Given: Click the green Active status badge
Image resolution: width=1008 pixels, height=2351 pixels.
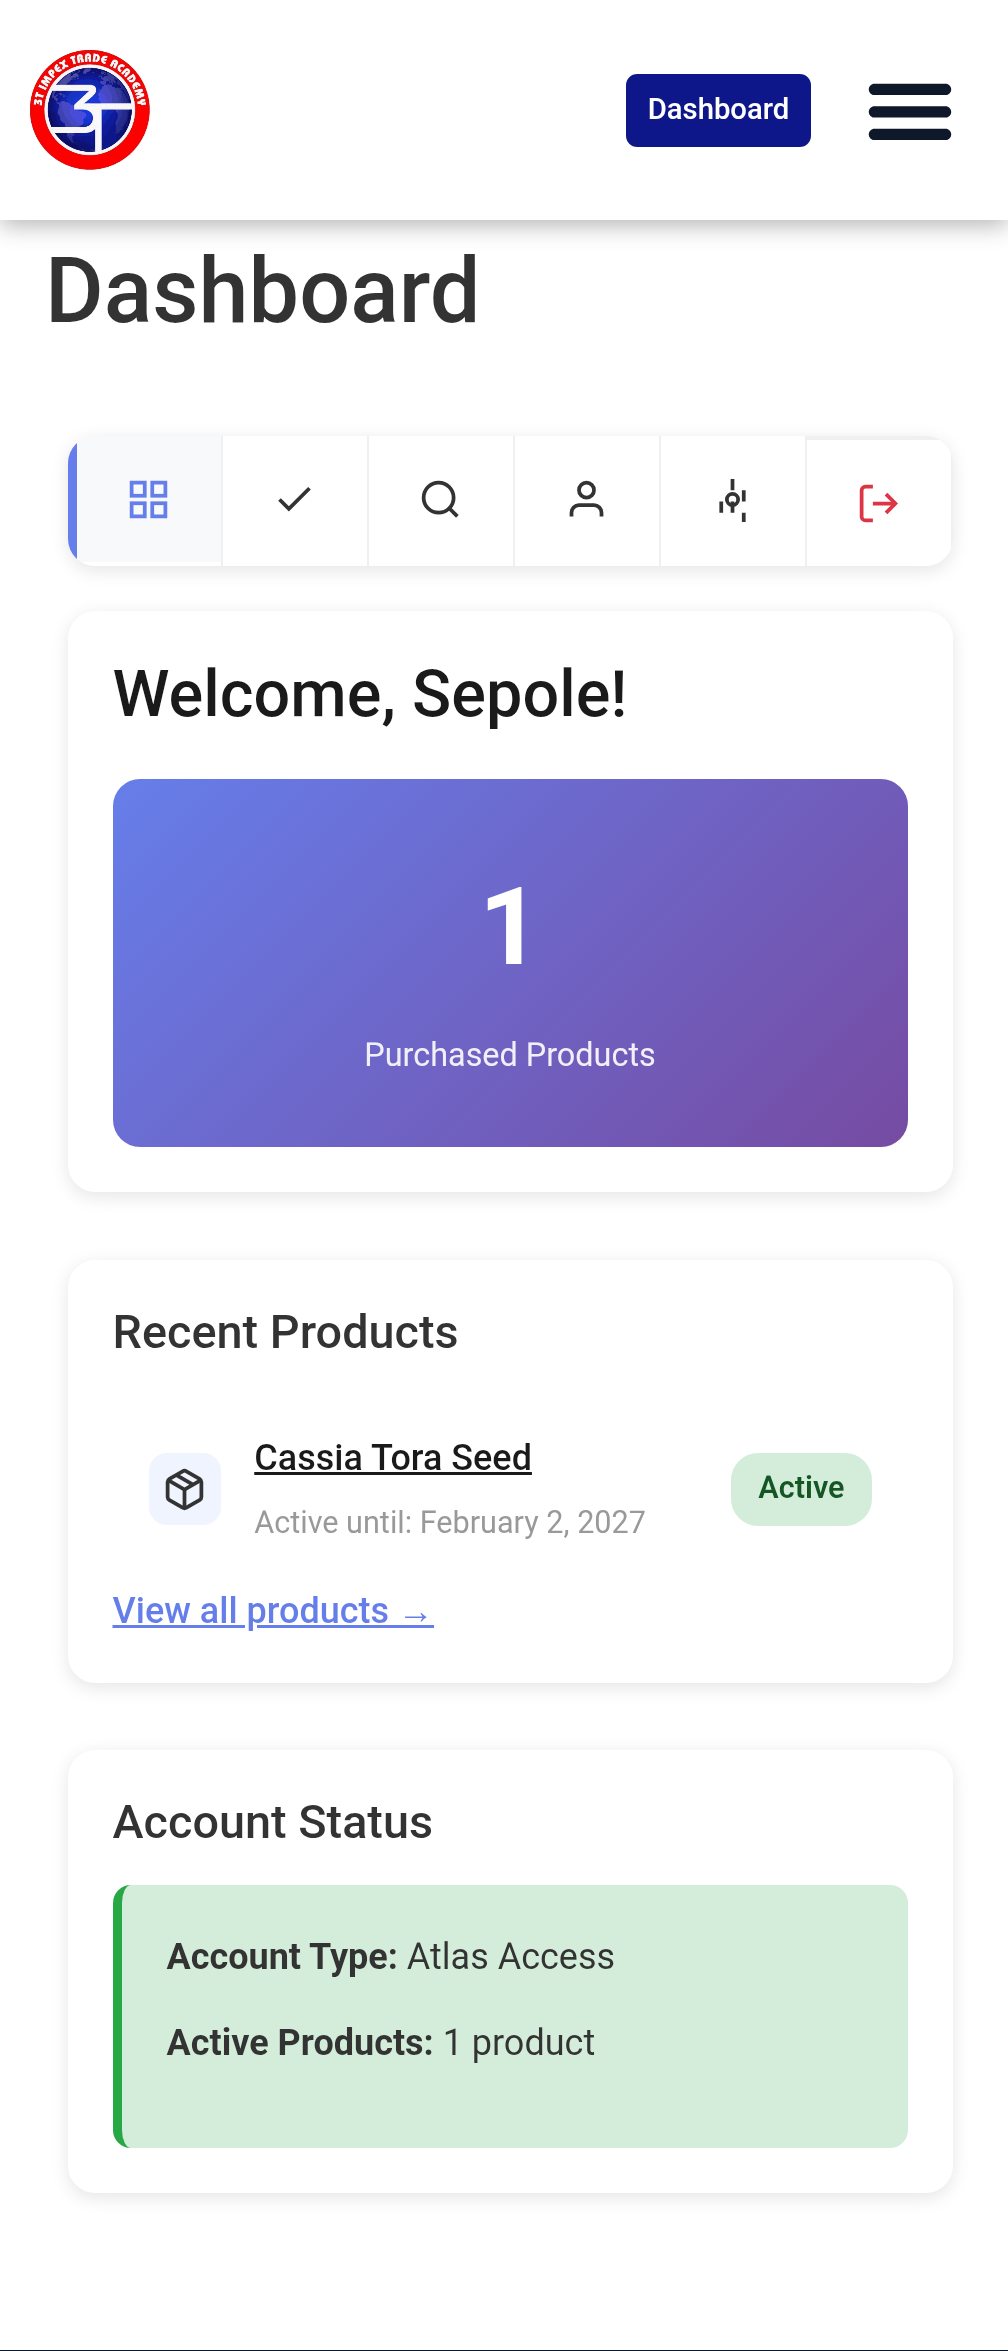Looking at the screenshot, I should [801, 1489].
